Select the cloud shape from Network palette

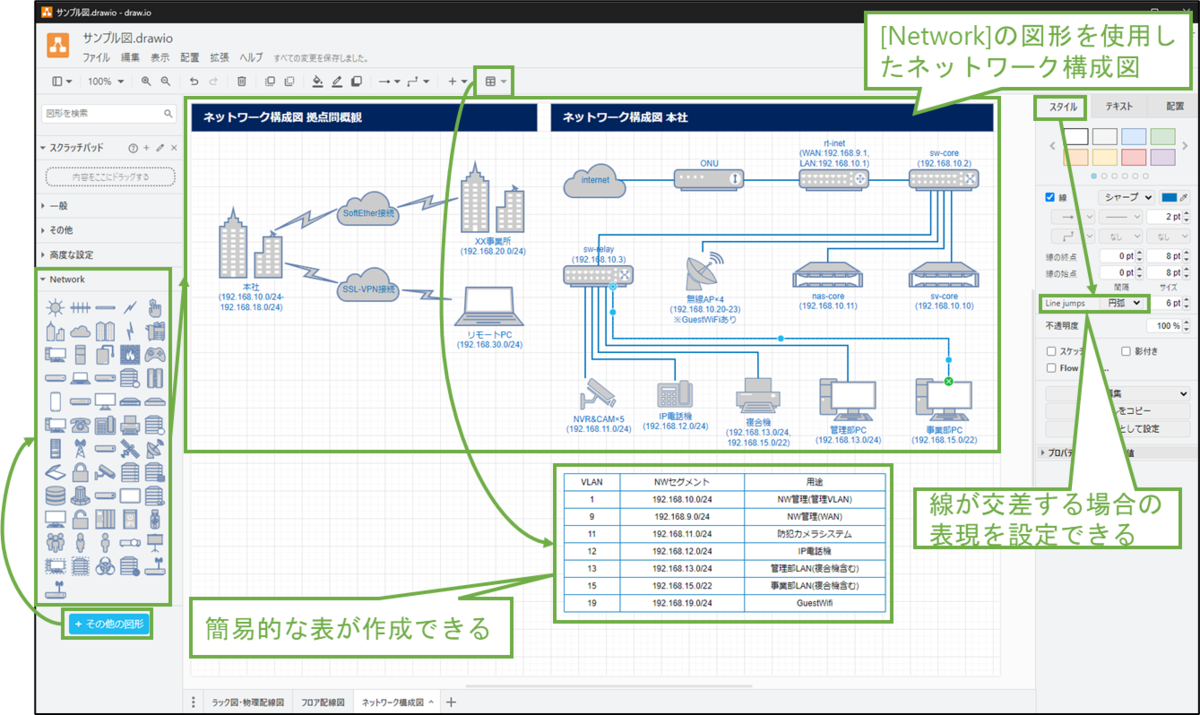(x=81, y=330)
